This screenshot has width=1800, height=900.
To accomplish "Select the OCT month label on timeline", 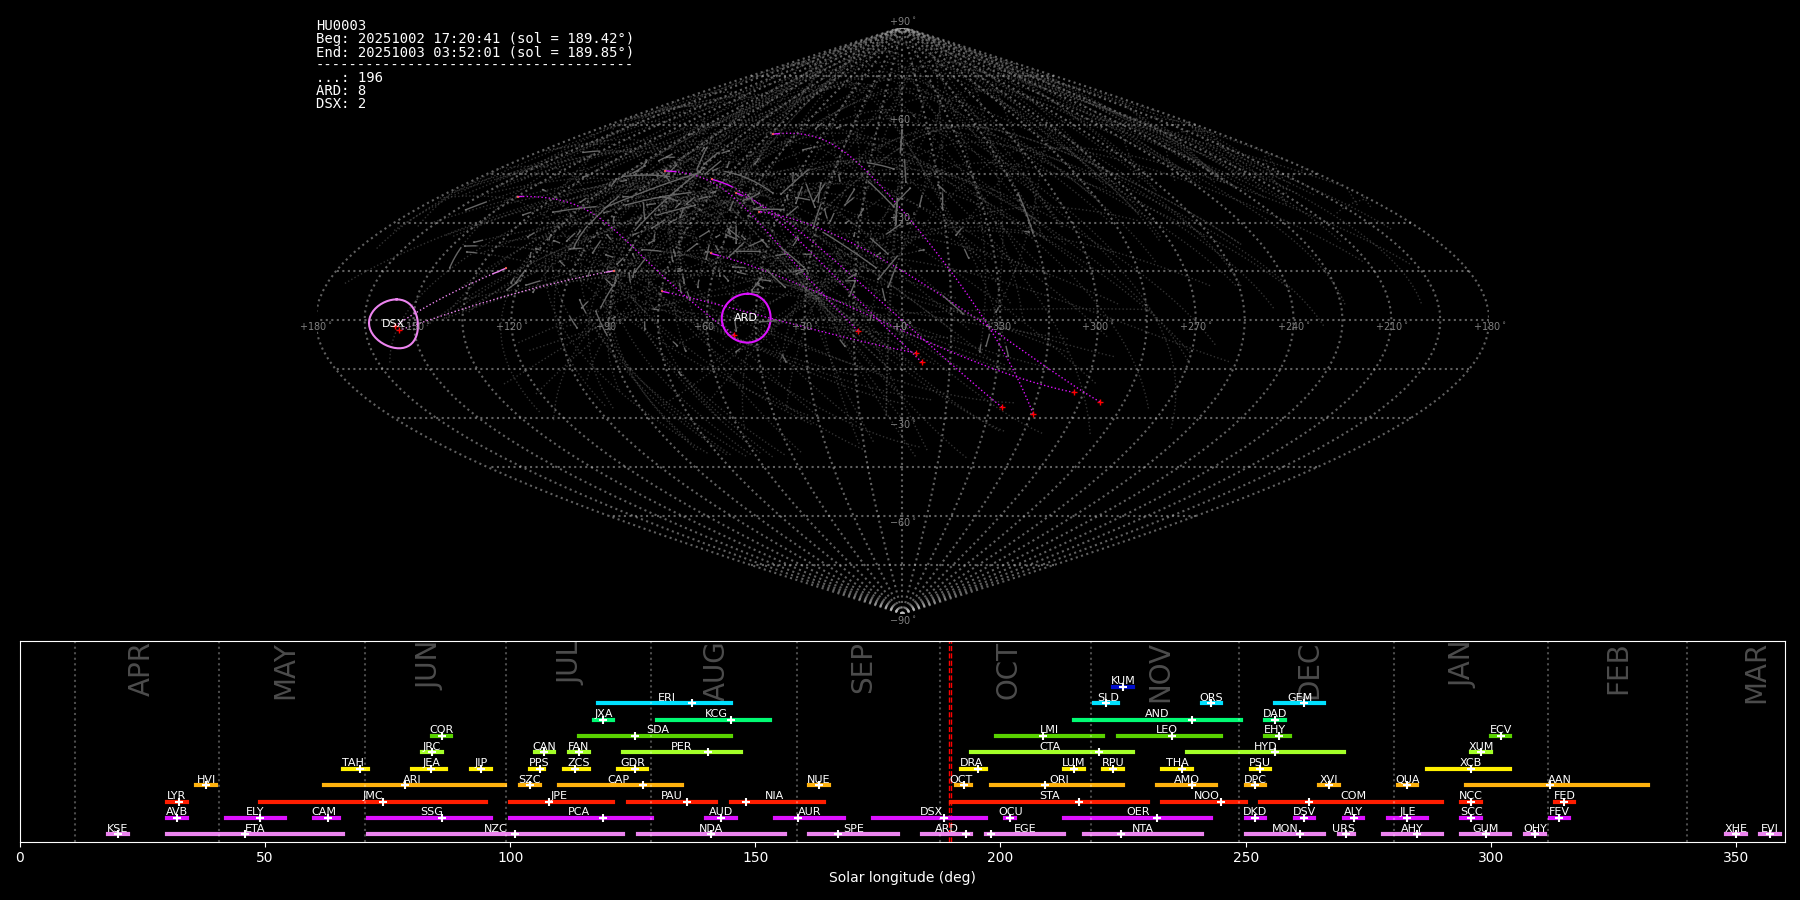I will click(1008, 672).
